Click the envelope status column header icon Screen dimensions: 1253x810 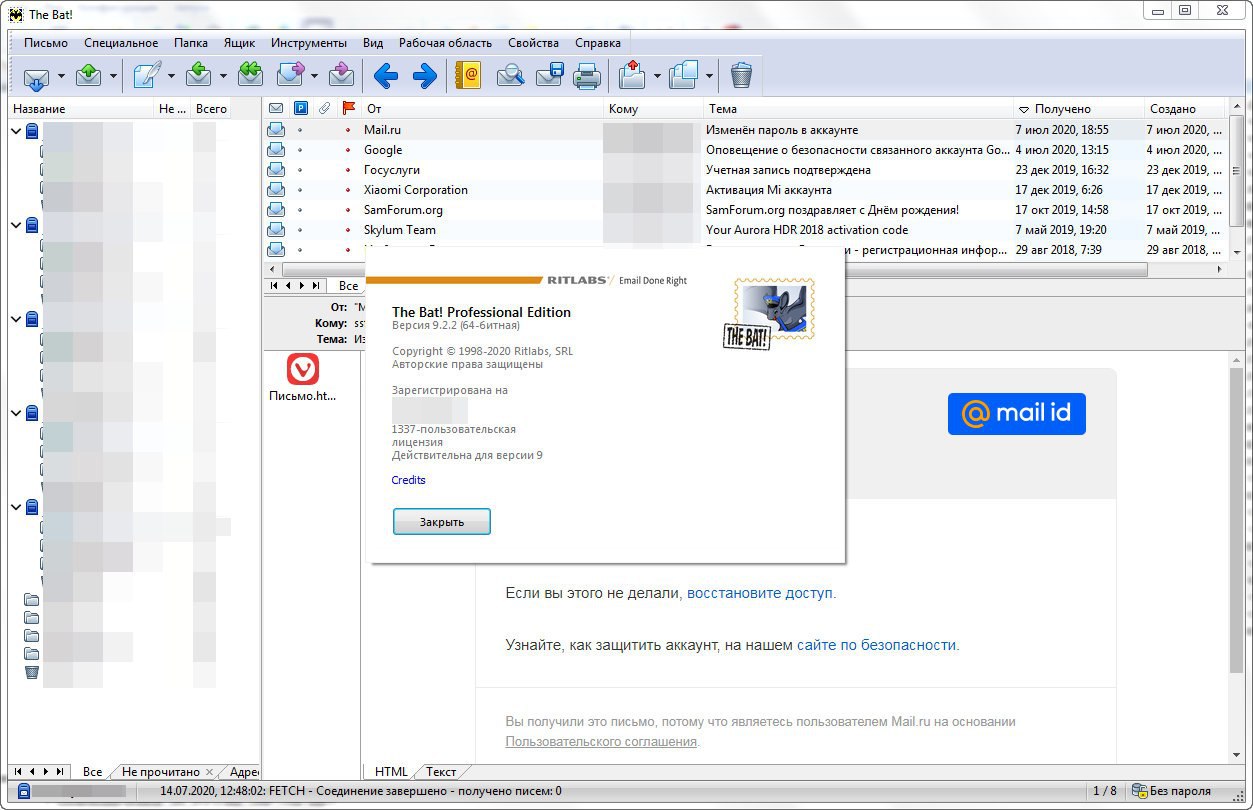point(276,108)
